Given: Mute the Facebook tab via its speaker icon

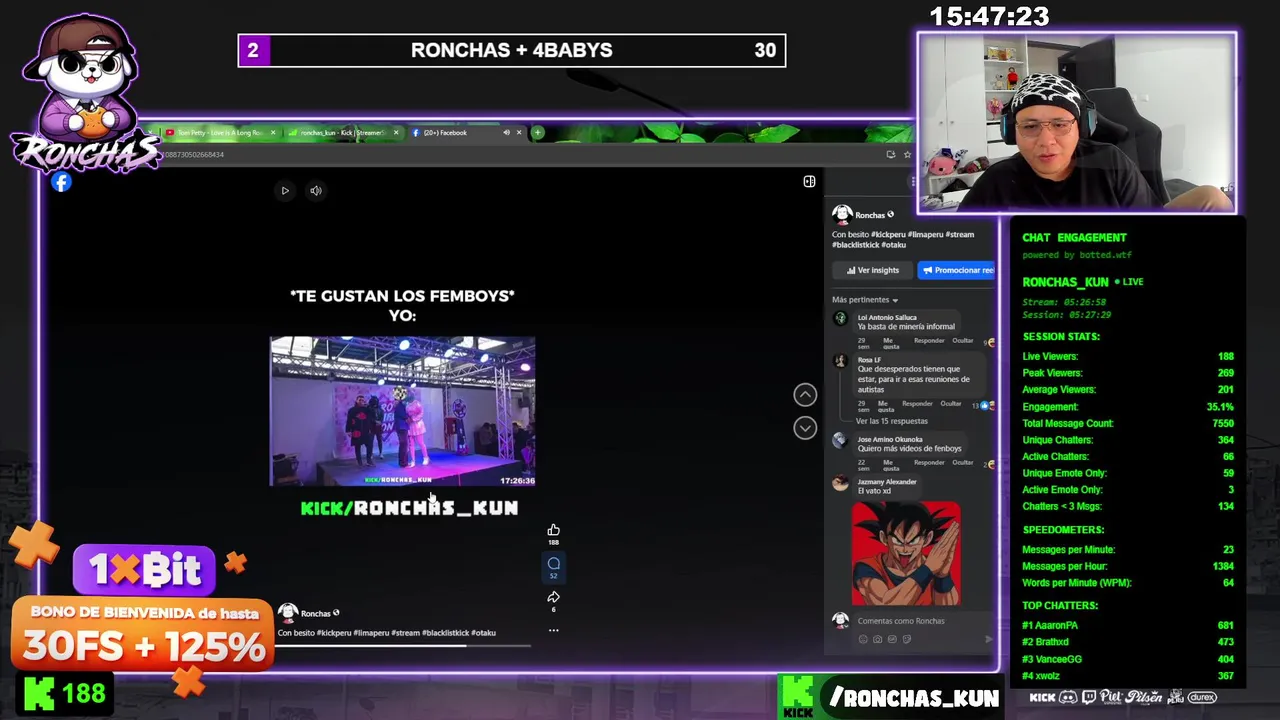Looking at the screenshot, I should [x=506, y=132].
